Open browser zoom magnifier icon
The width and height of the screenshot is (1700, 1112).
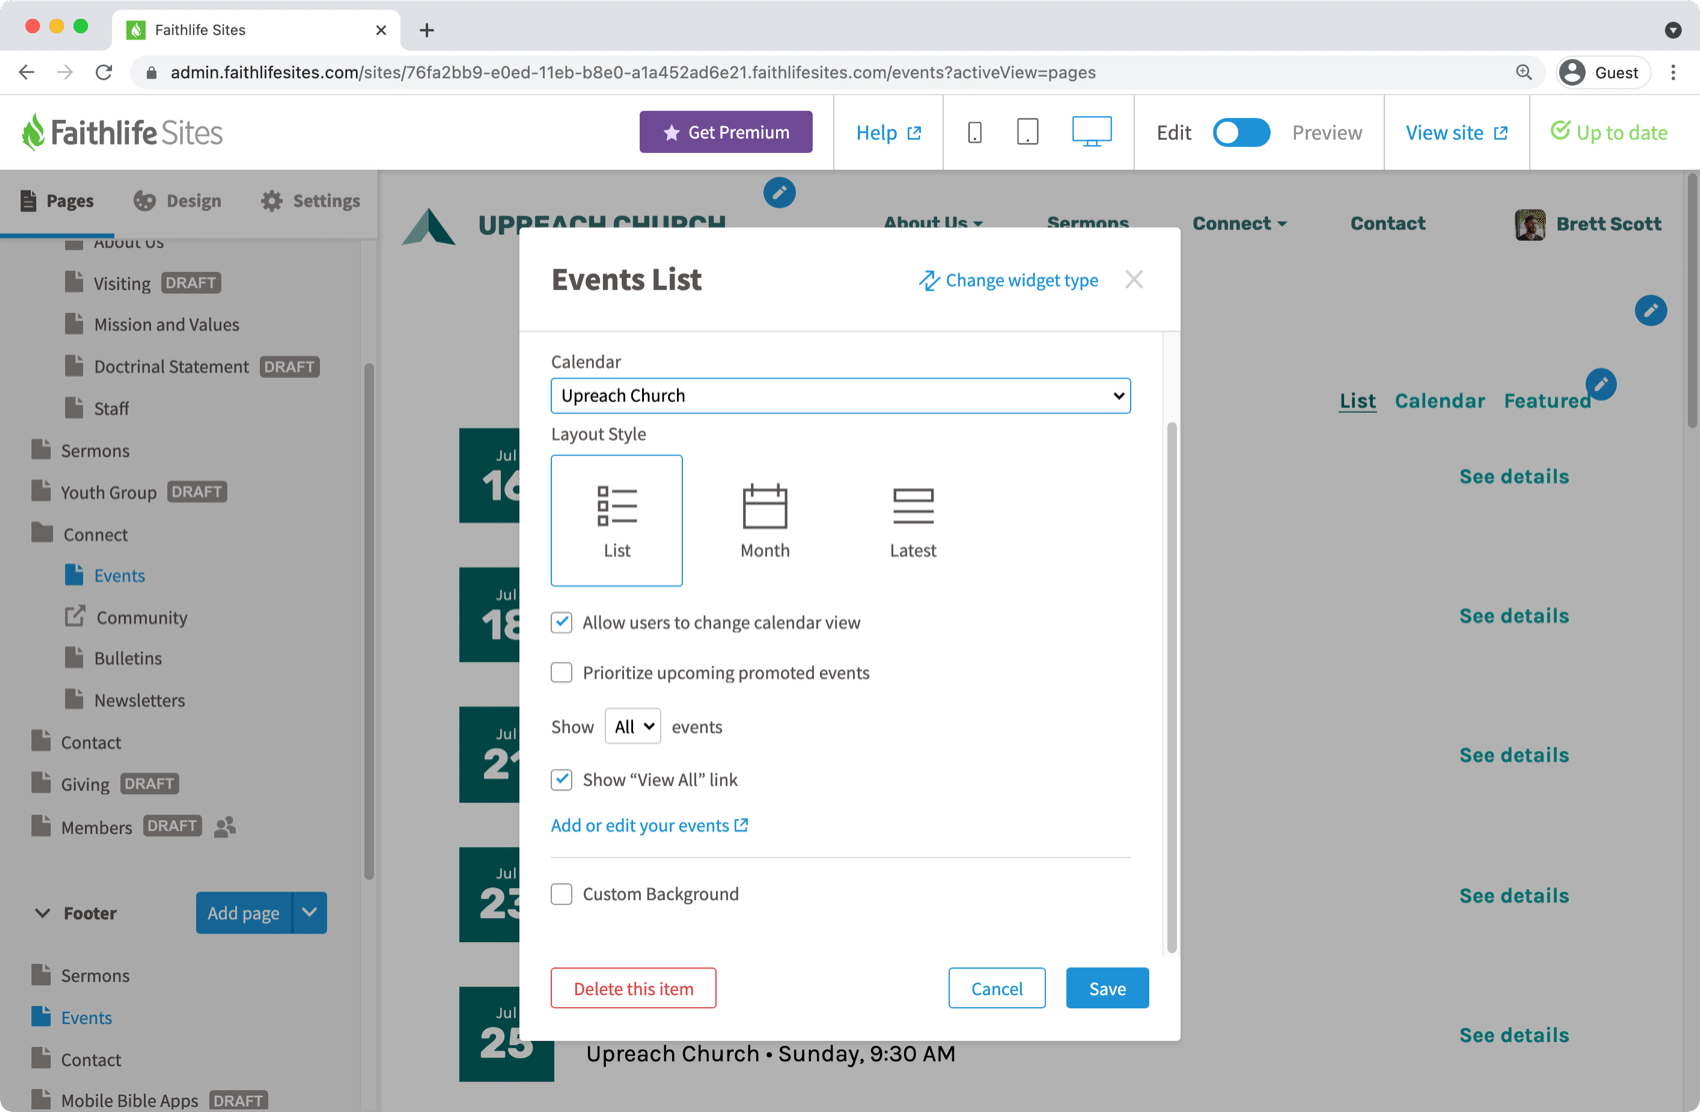pyautogui.click(x=1524, y=72)
